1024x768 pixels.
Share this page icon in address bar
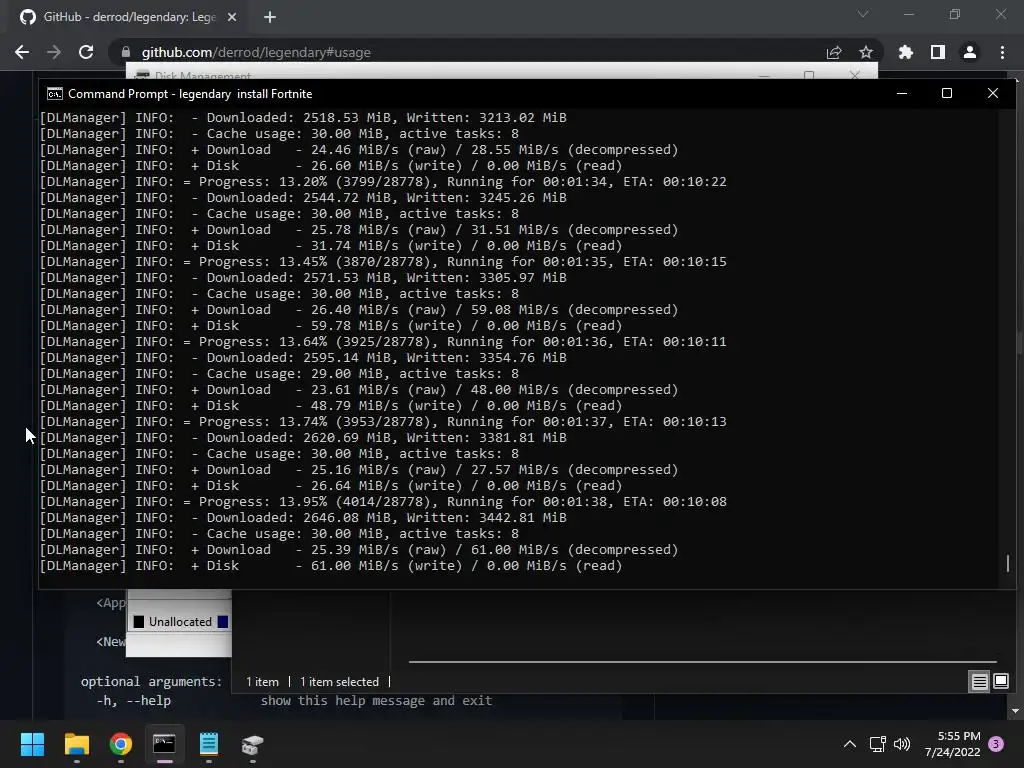coord(834,52)
